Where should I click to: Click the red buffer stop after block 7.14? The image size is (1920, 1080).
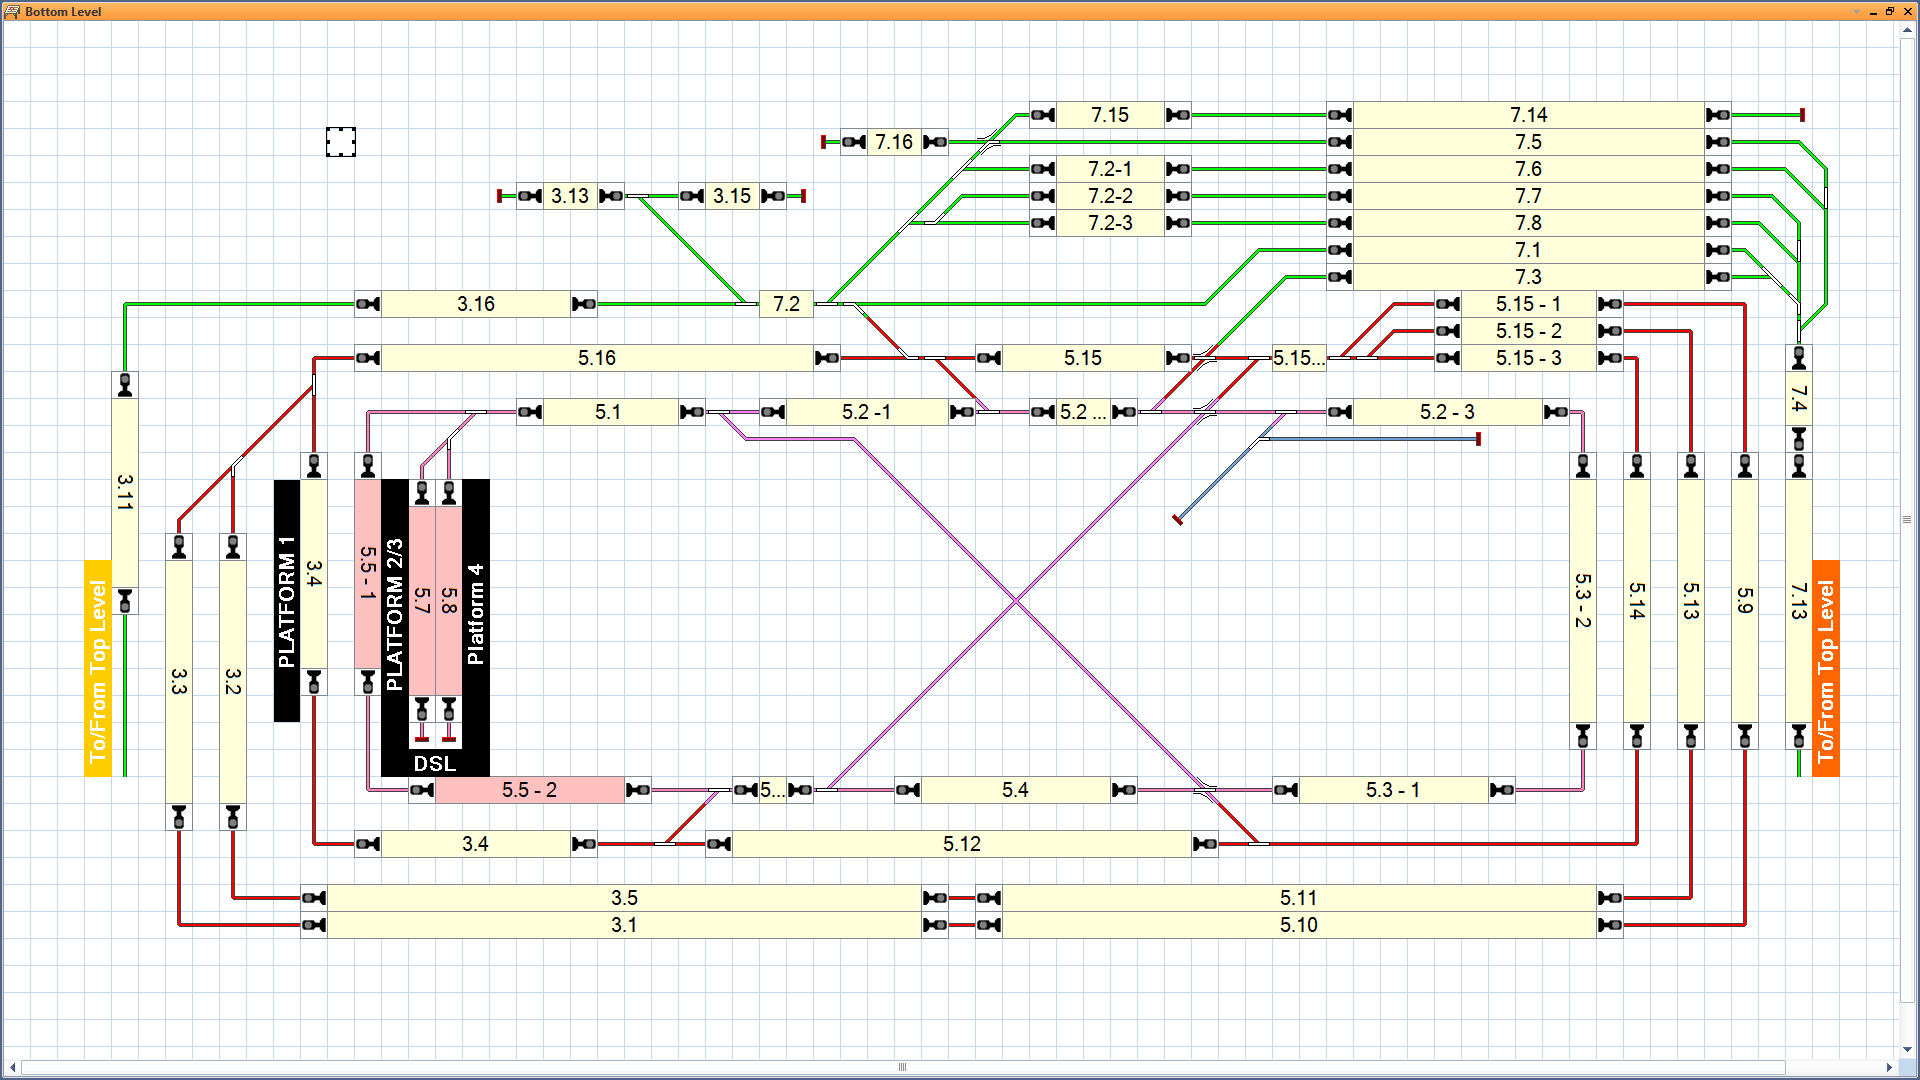[x=1802, y=115]
